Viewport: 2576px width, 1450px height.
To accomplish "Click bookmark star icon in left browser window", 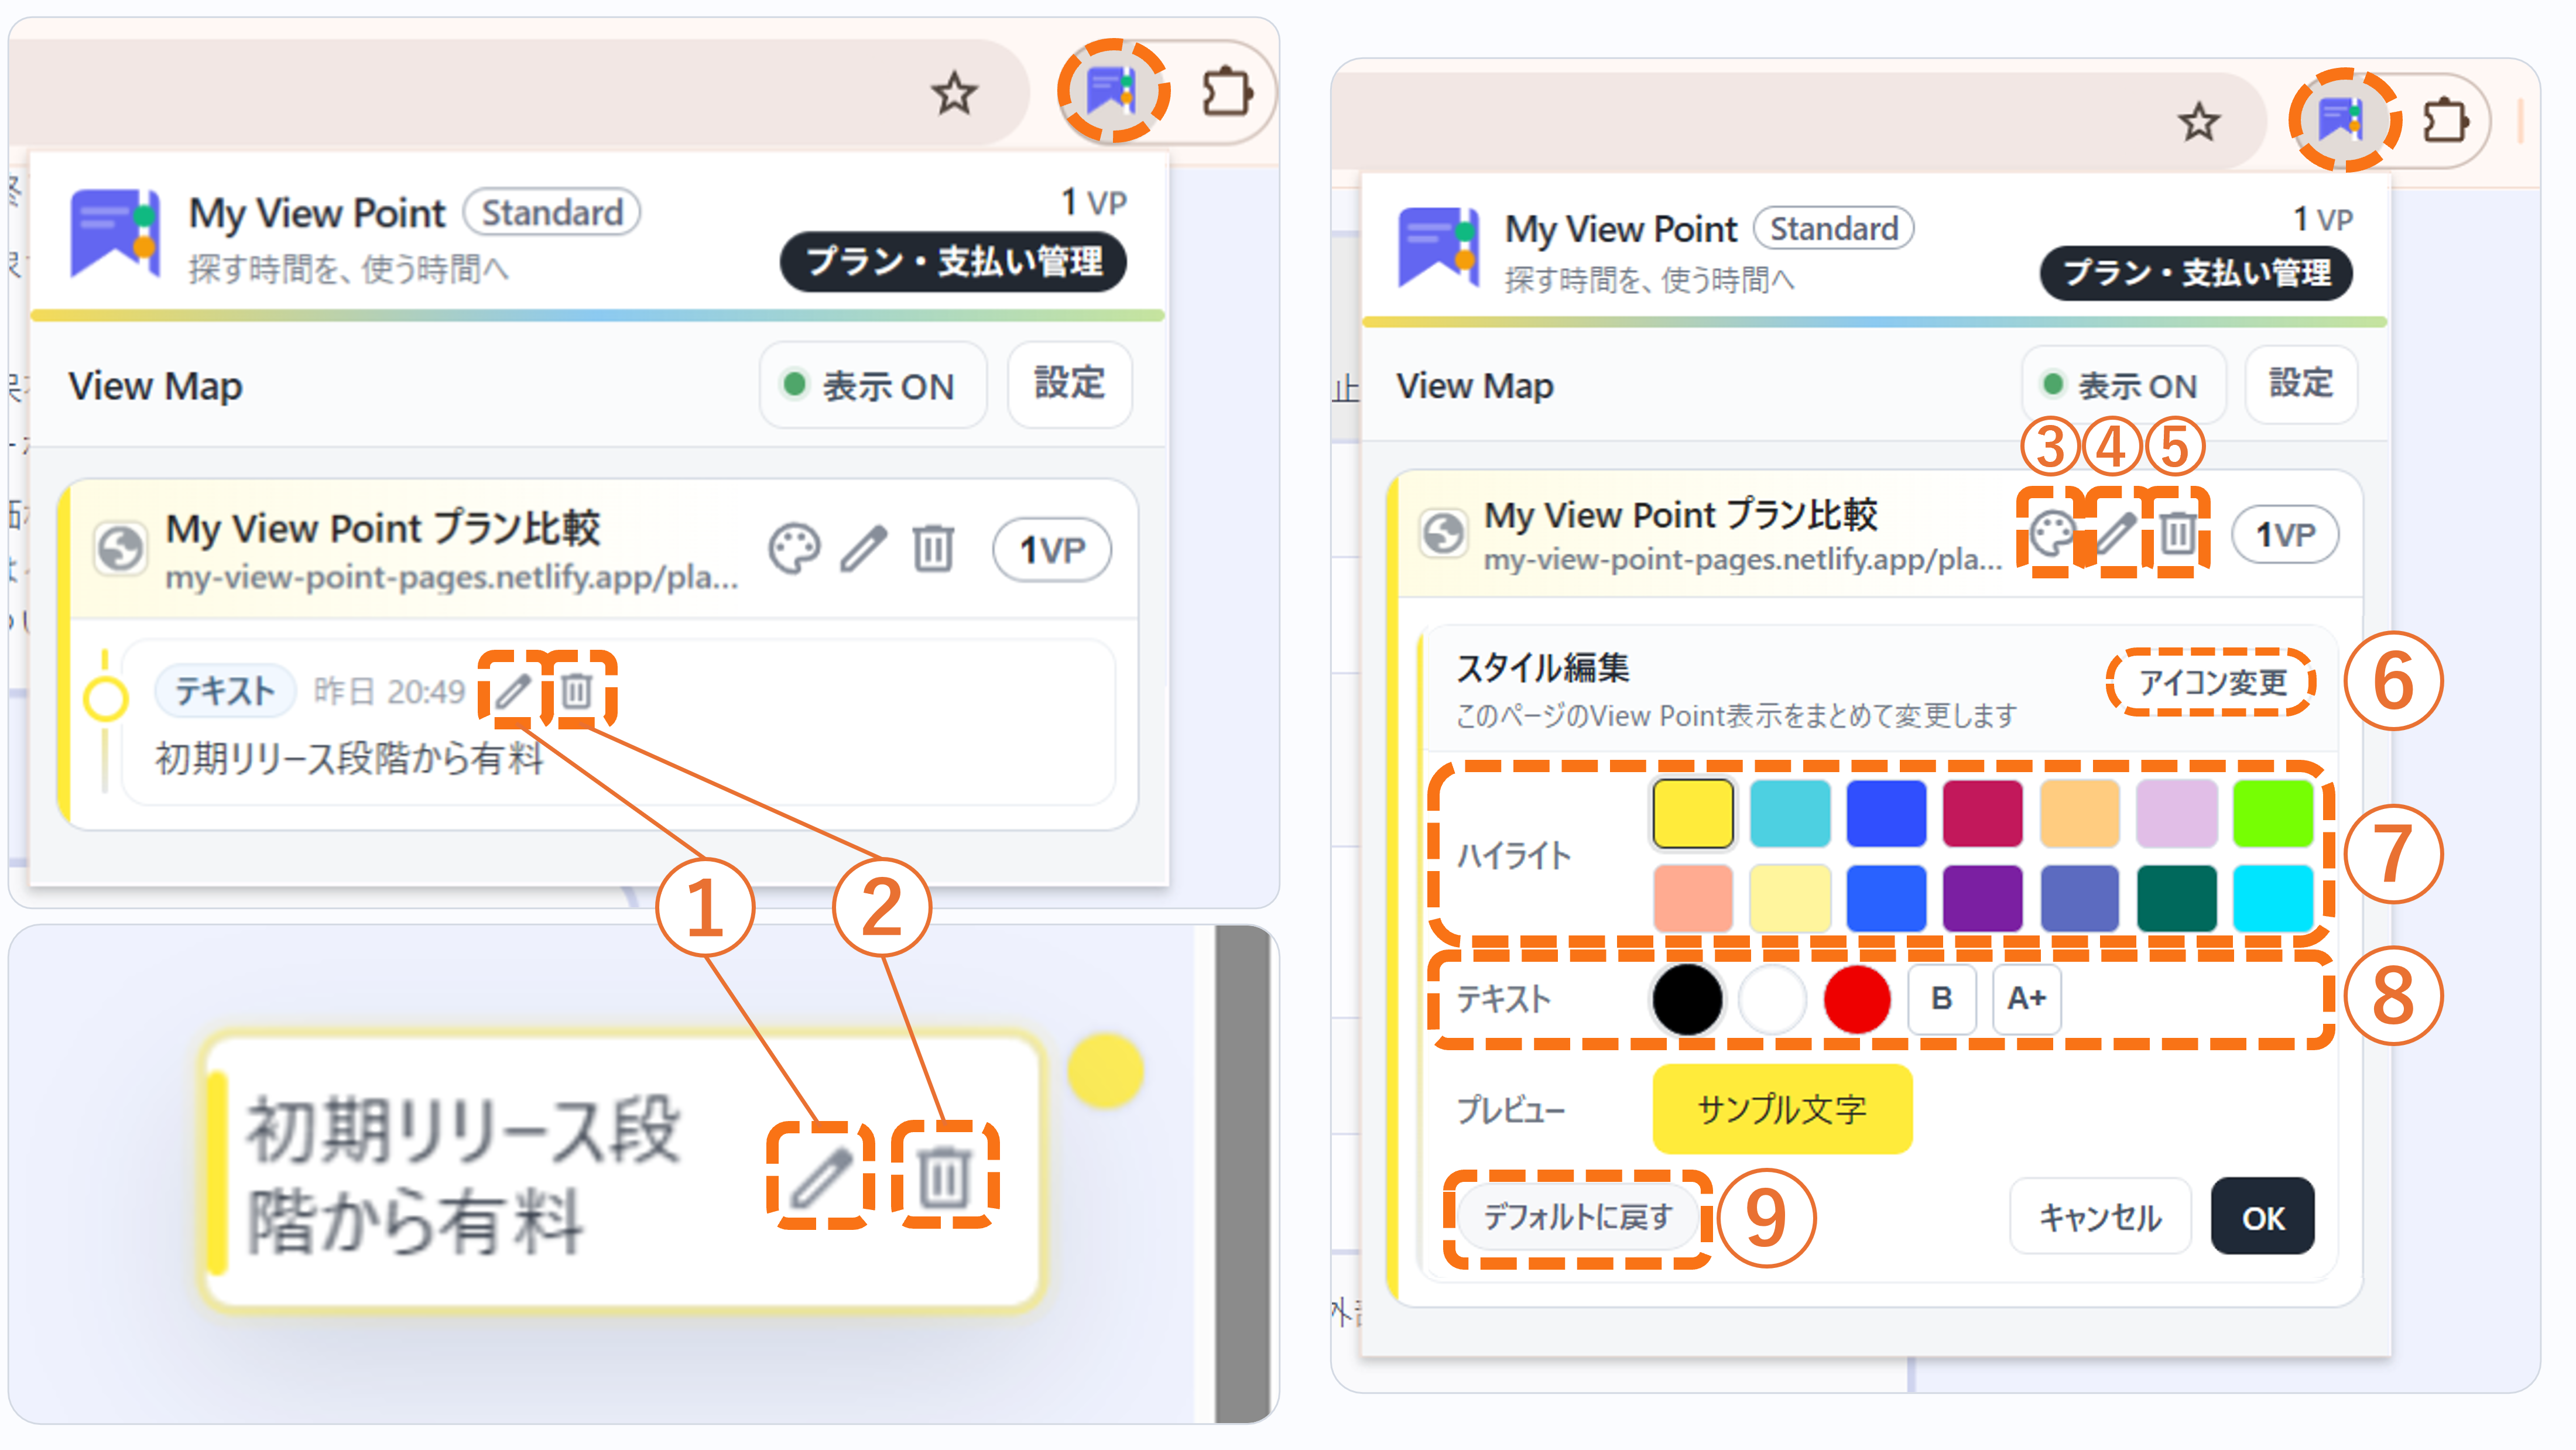I will (953, 93).
